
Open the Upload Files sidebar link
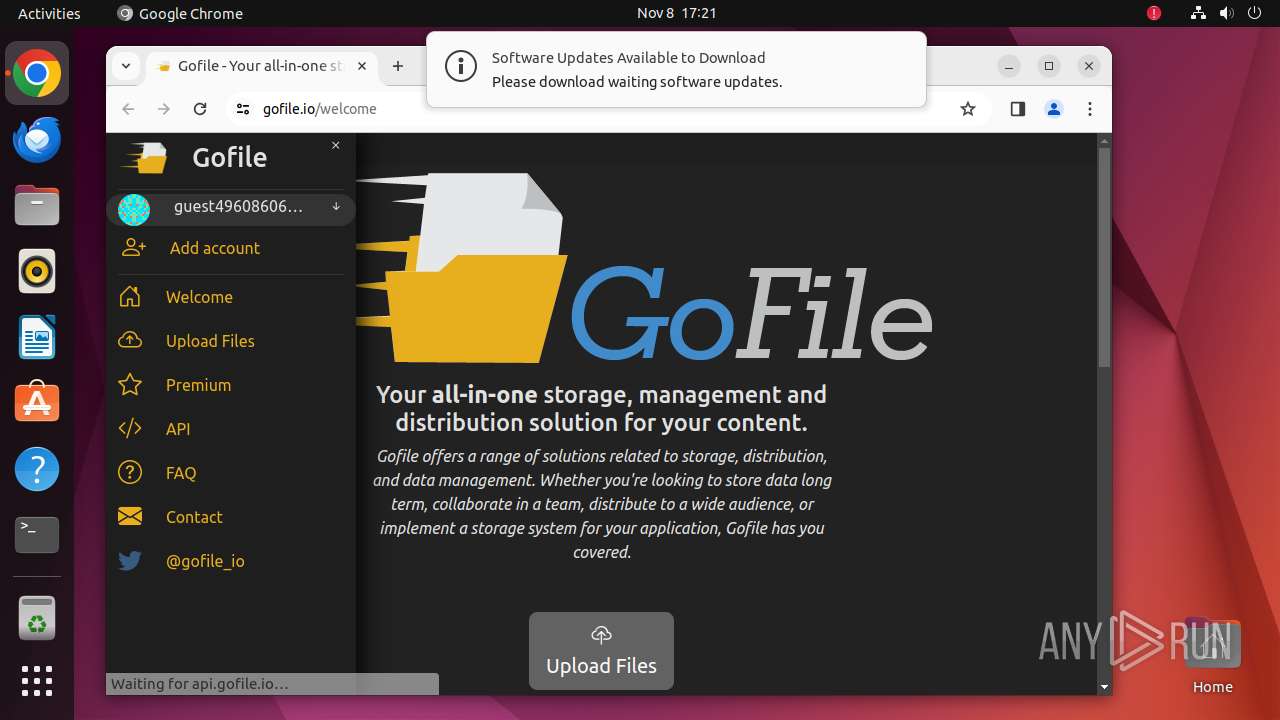pos(210,341)
